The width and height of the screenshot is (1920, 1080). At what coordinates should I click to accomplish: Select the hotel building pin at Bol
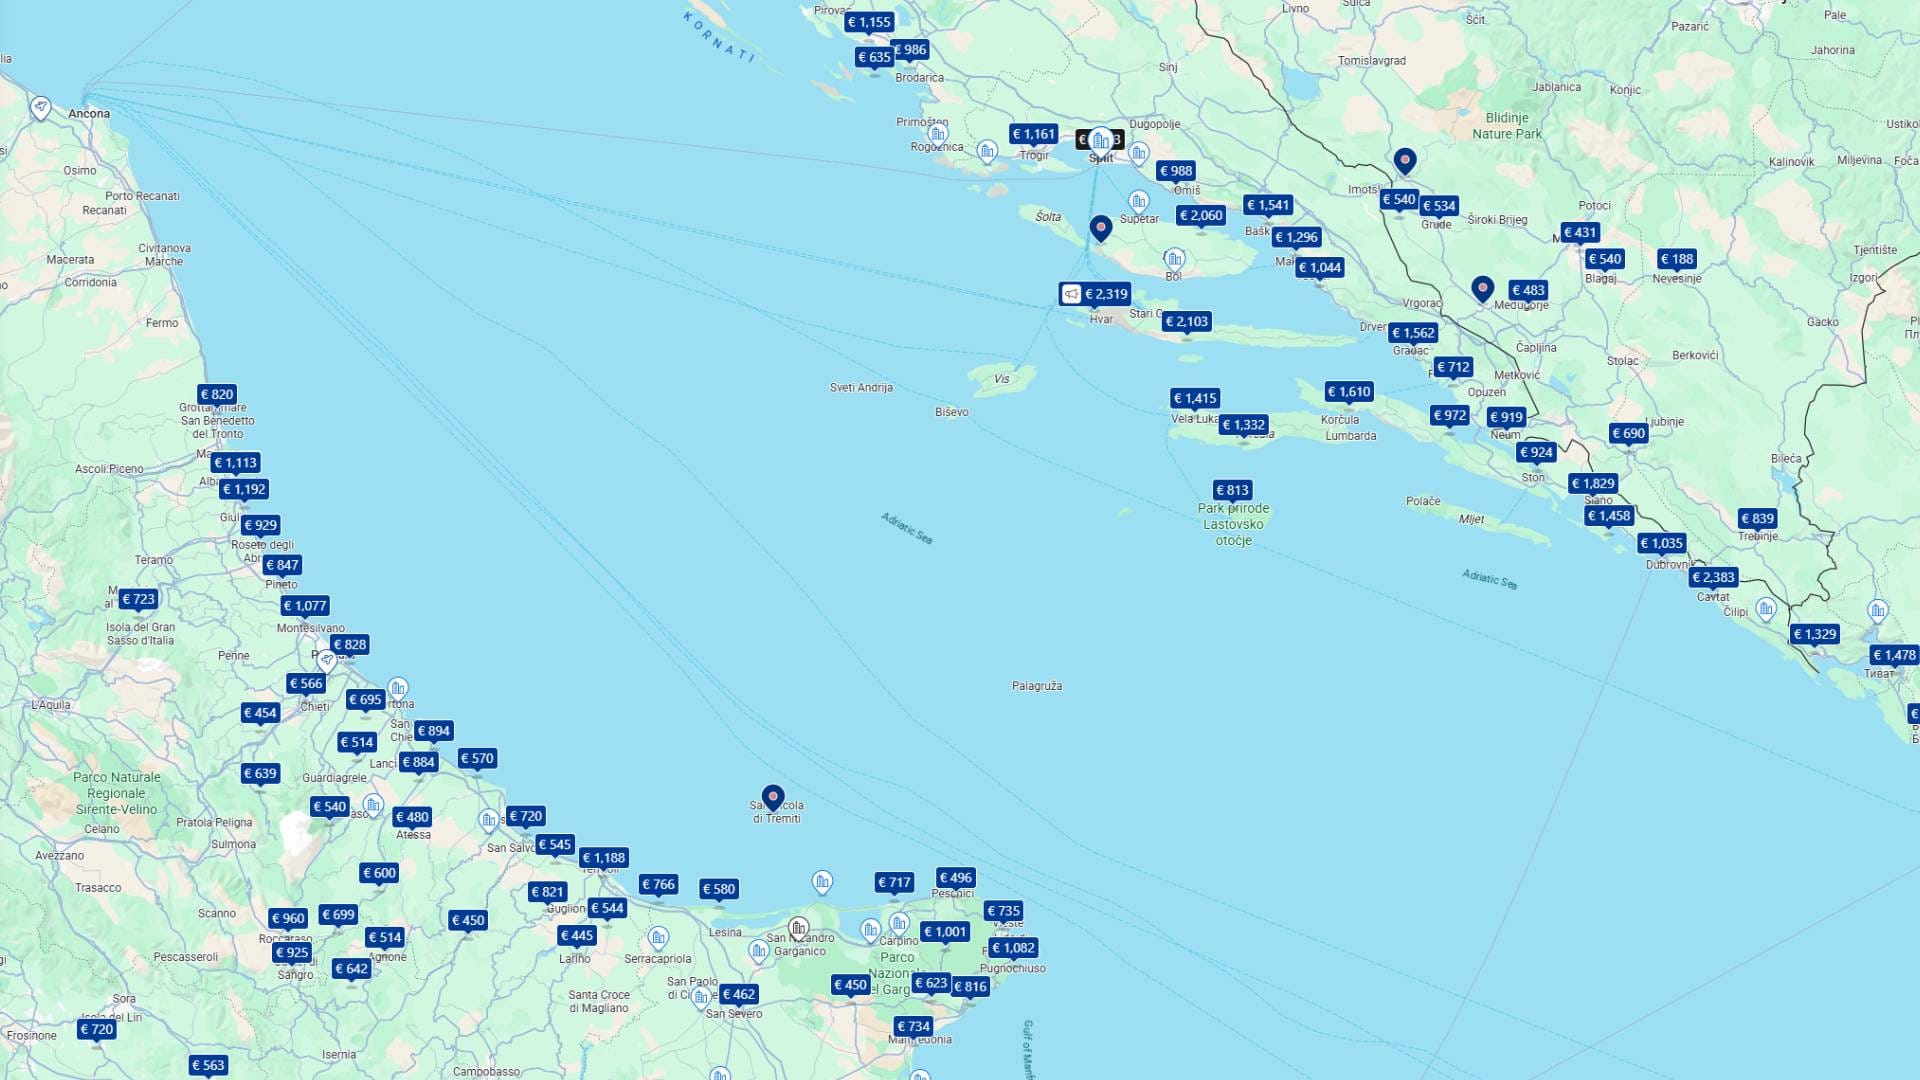(x=1175, y=259)
